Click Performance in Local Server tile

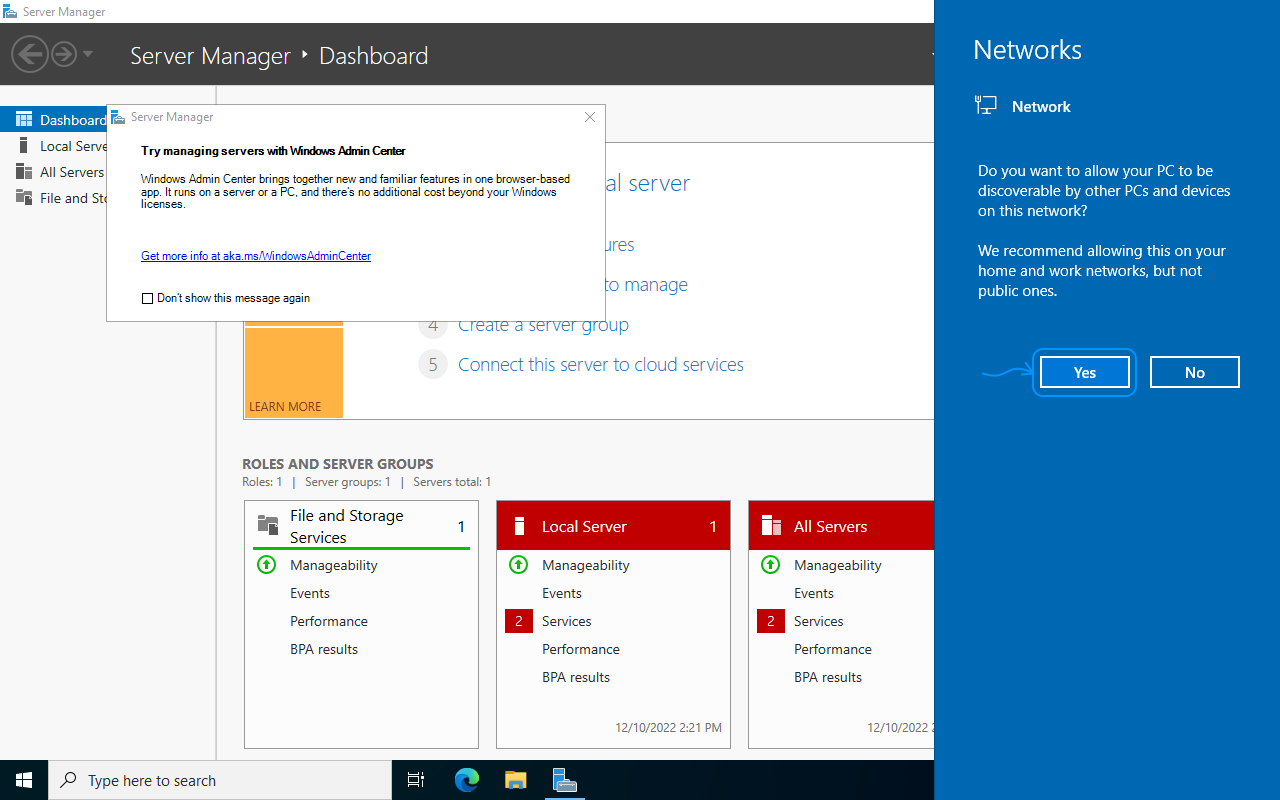point(581,649)
